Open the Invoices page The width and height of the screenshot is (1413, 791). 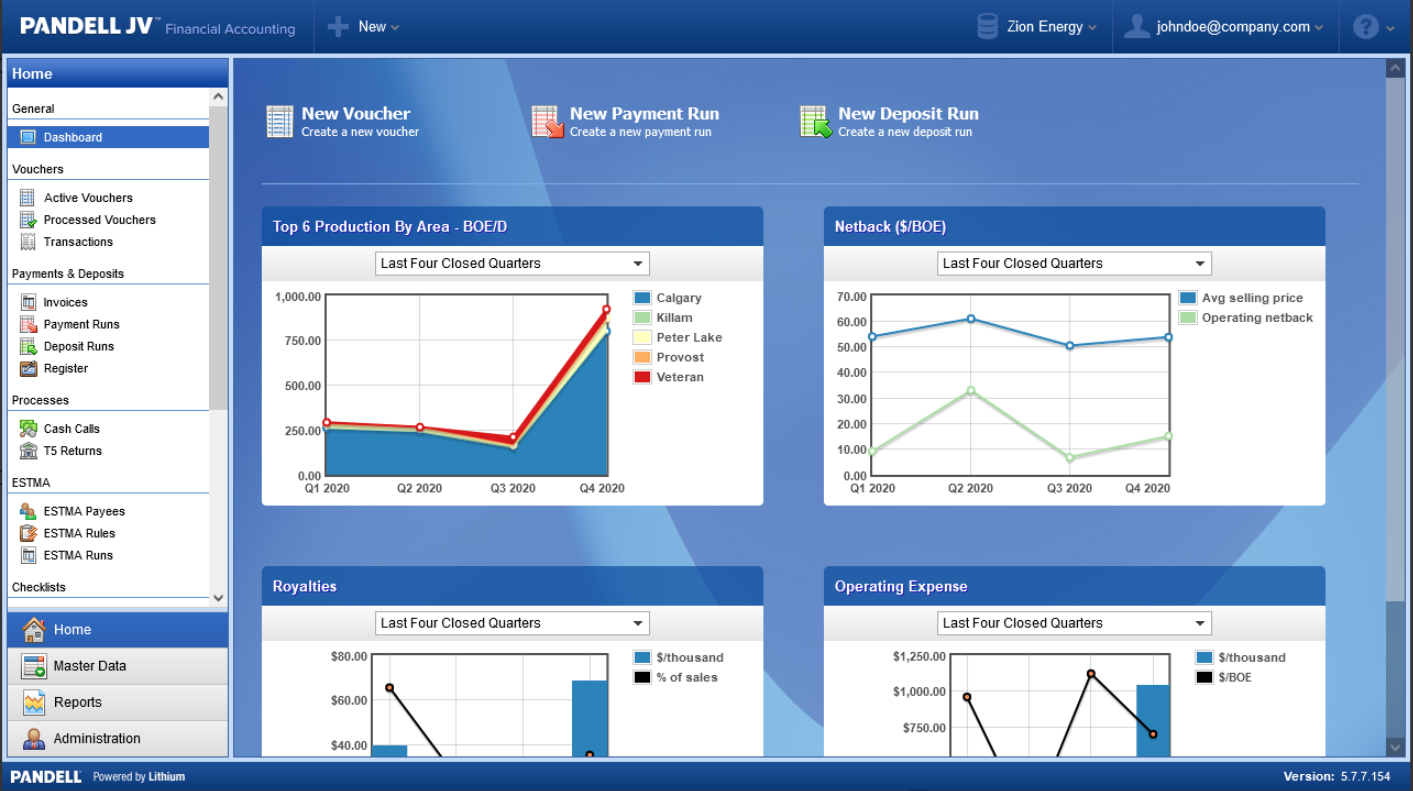tap(65, 302)
